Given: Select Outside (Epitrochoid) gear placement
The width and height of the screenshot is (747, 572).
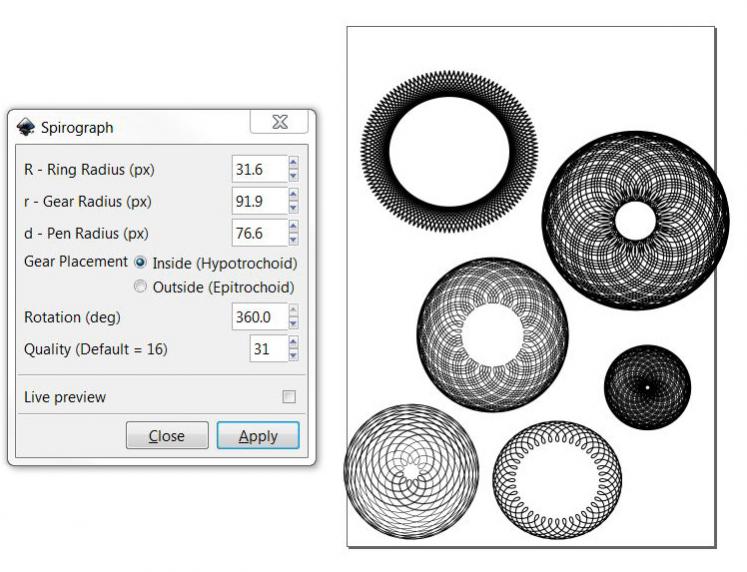Looking at the screenshot, I should point(140,287).
